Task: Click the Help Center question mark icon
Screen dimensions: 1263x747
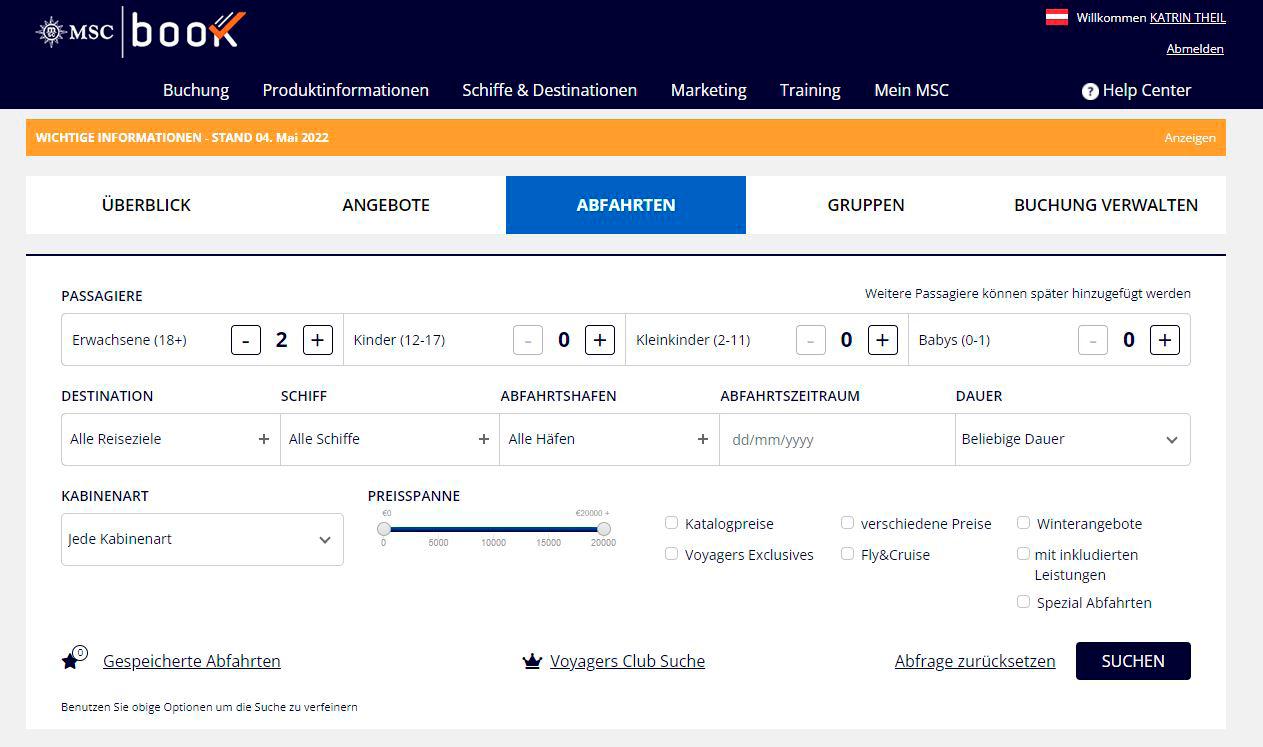Action: [1090, 91]
